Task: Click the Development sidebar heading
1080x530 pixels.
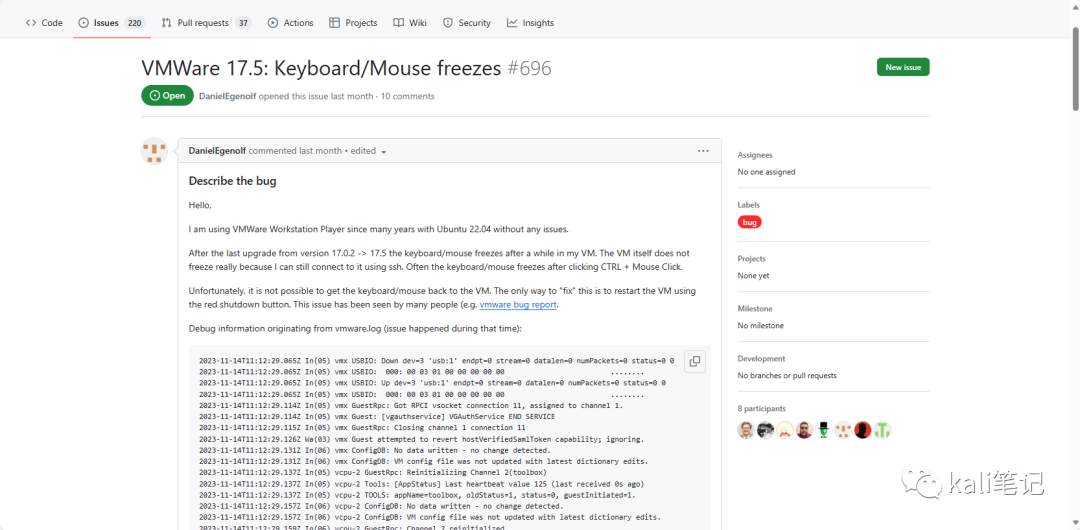Action: coord(761,358)
